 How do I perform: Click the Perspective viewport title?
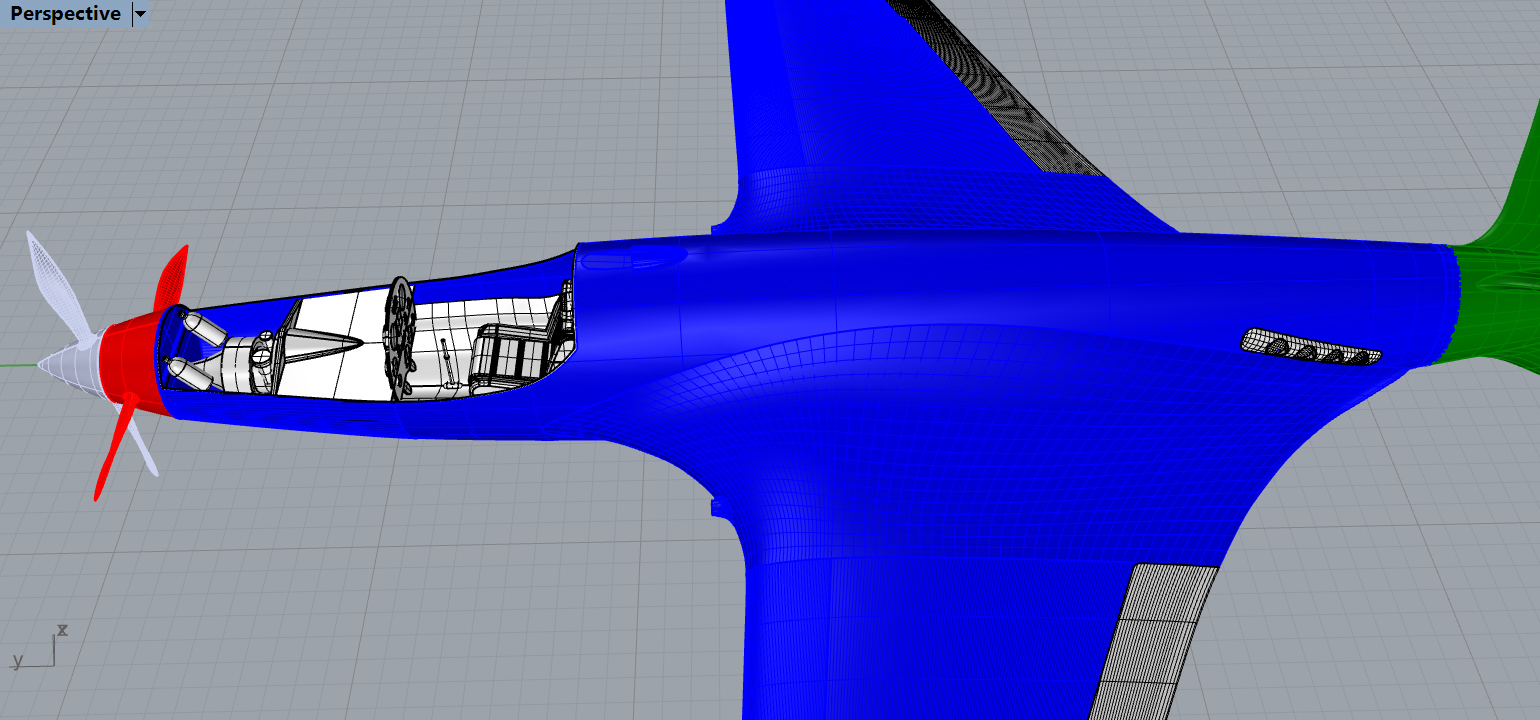[62, 13]
